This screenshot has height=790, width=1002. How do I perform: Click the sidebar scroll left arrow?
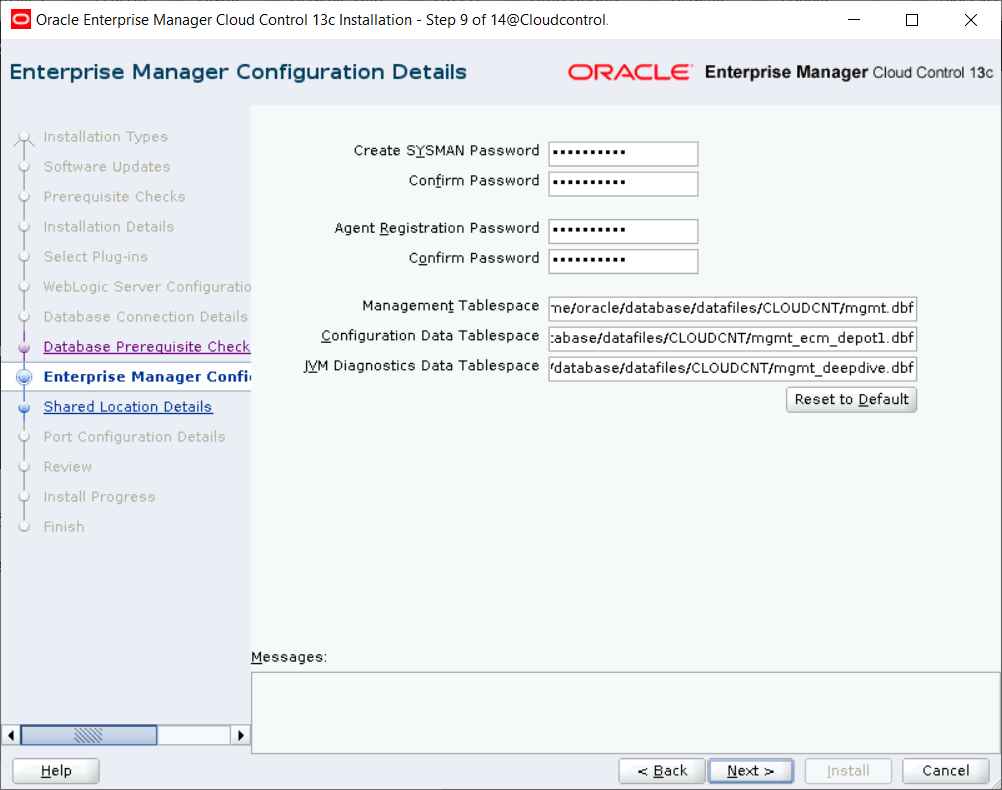11,735
